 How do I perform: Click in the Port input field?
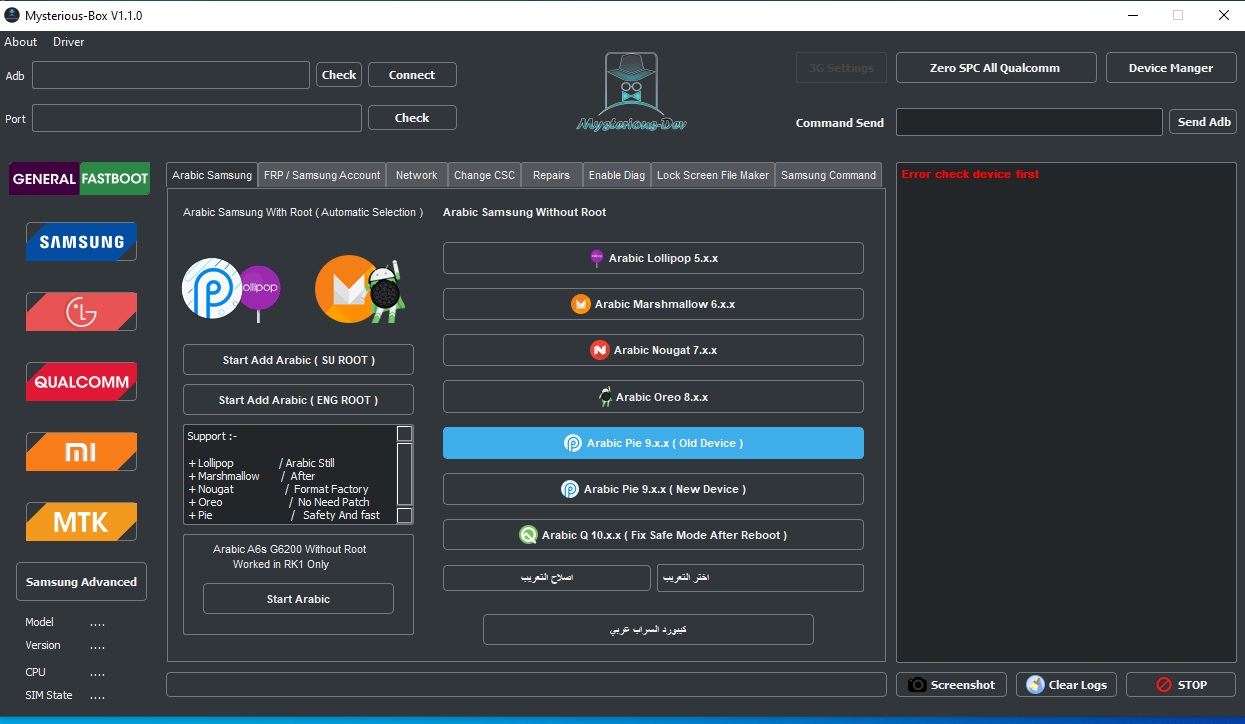[197, 118]
